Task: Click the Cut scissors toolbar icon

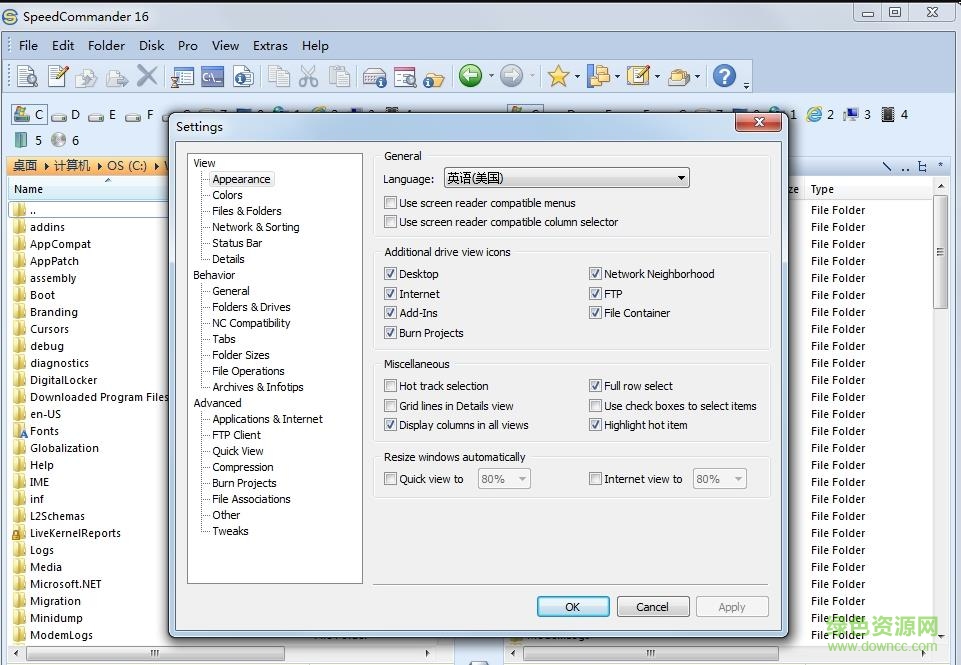Action: point(308,76)
